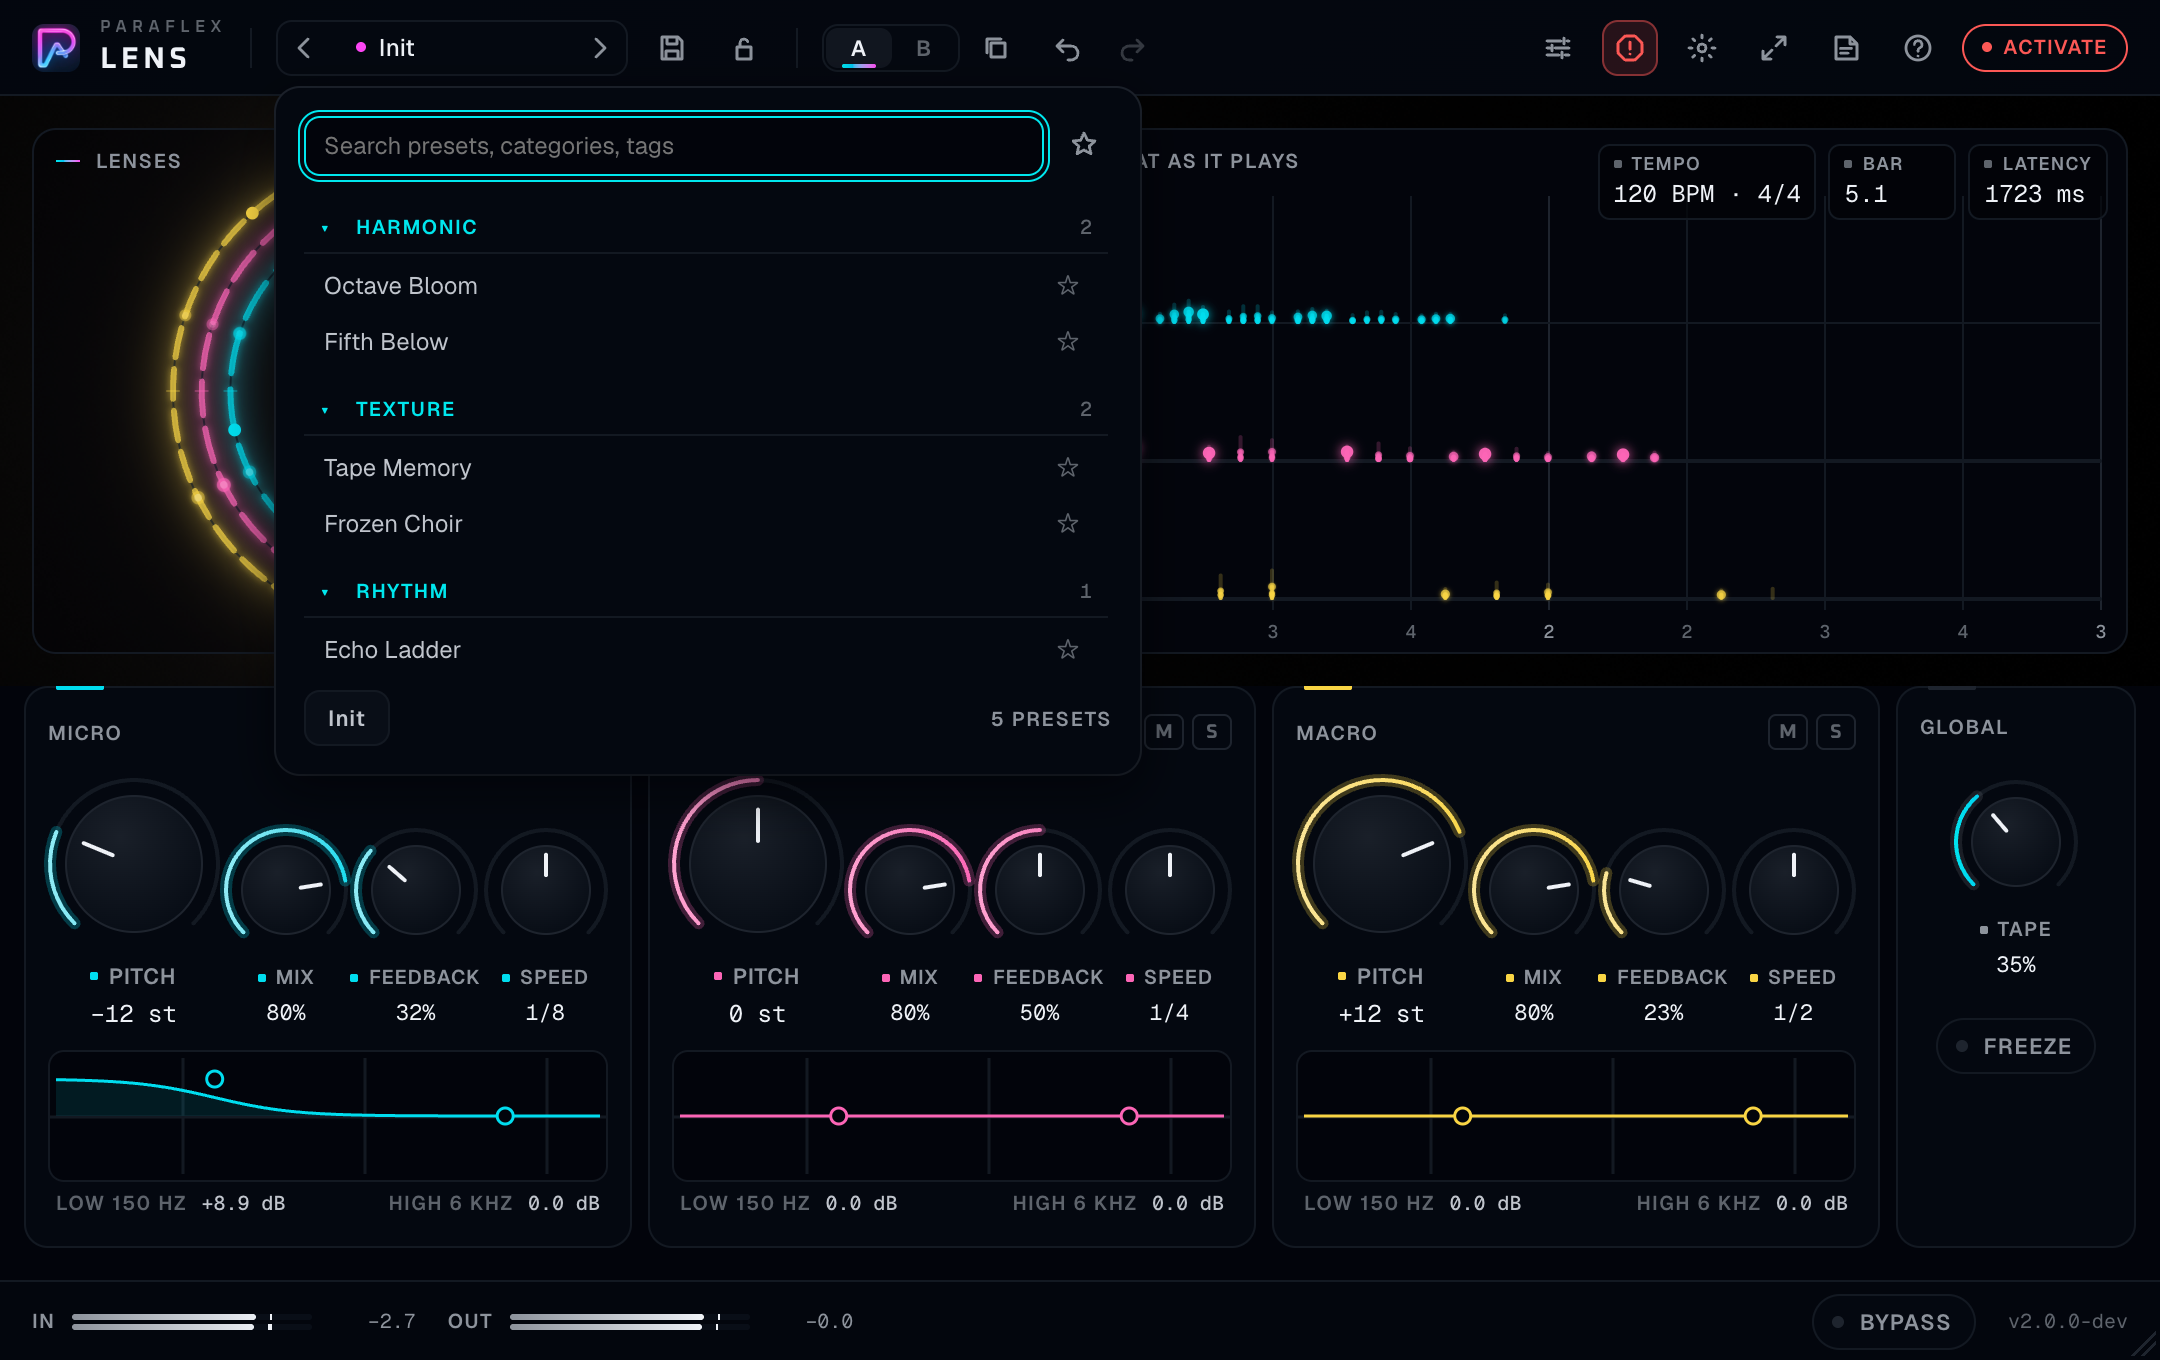Click the preset search field
2160x1360 pixels.
coord(674,146)
